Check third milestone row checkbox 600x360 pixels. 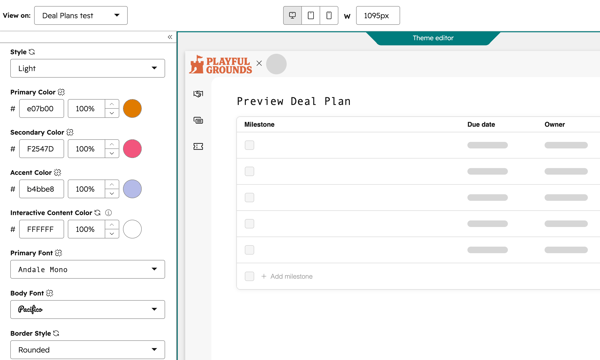tap(249, 197)
